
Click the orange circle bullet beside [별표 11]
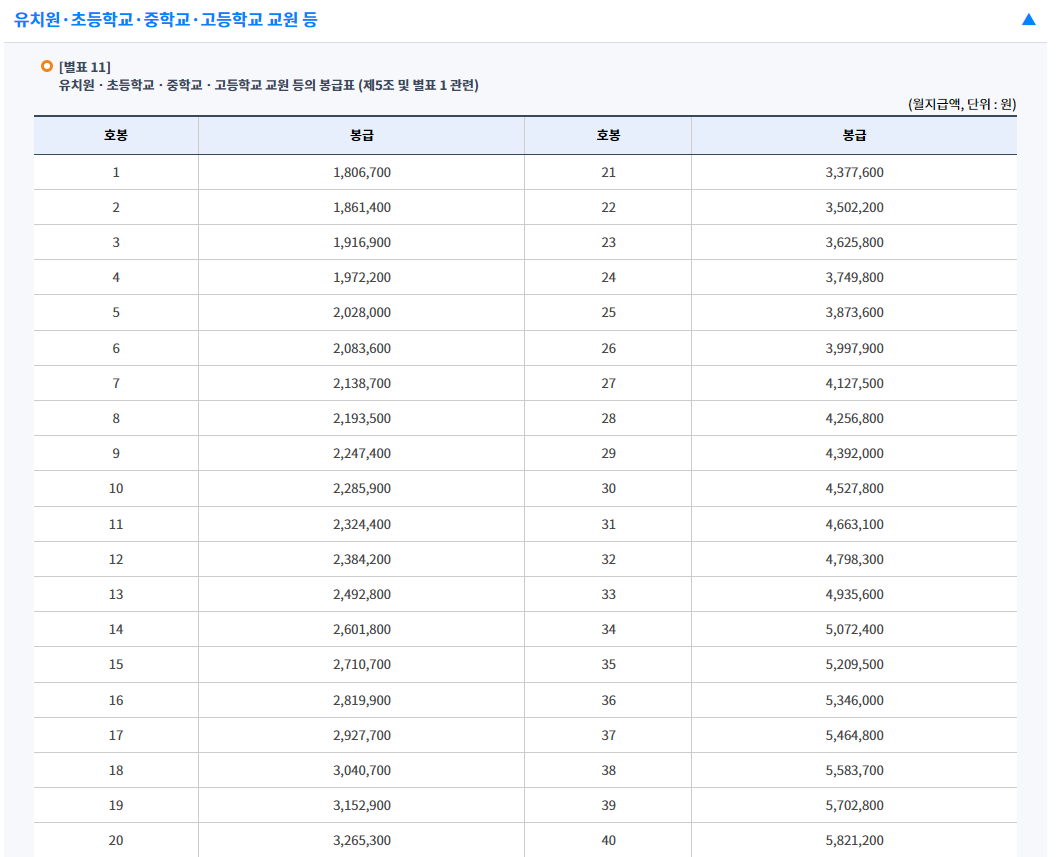pos(46,67)
